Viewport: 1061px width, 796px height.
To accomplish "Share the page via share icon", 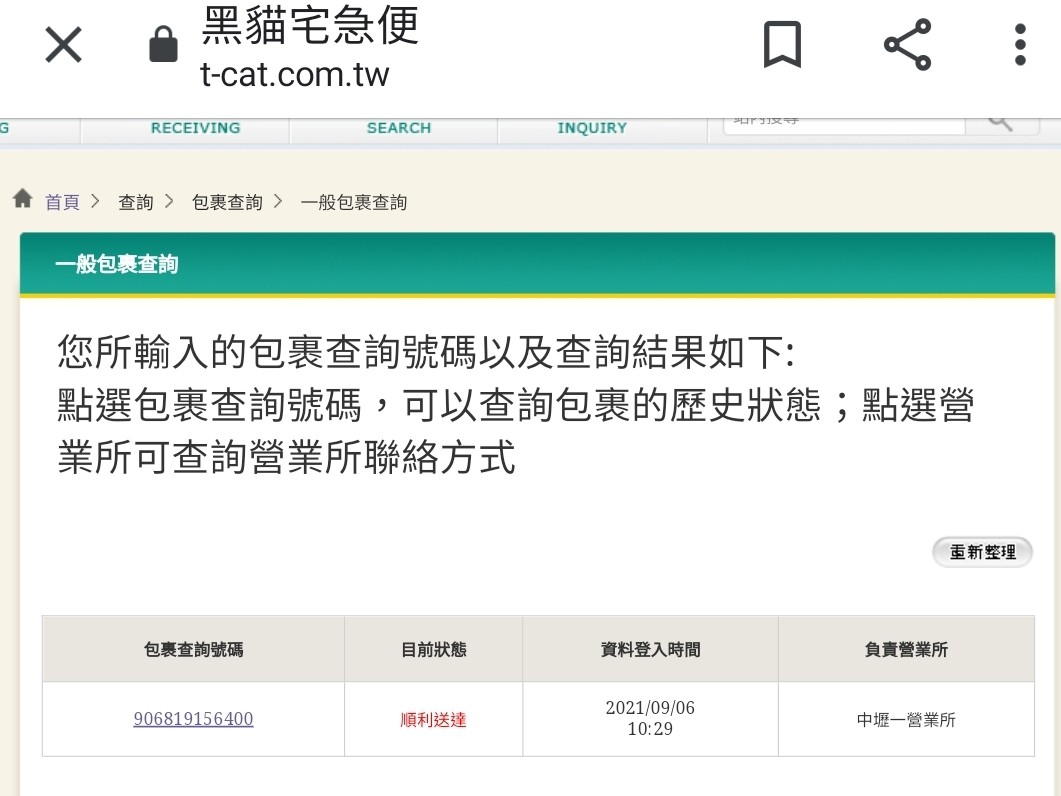I will tap(908, 45).
